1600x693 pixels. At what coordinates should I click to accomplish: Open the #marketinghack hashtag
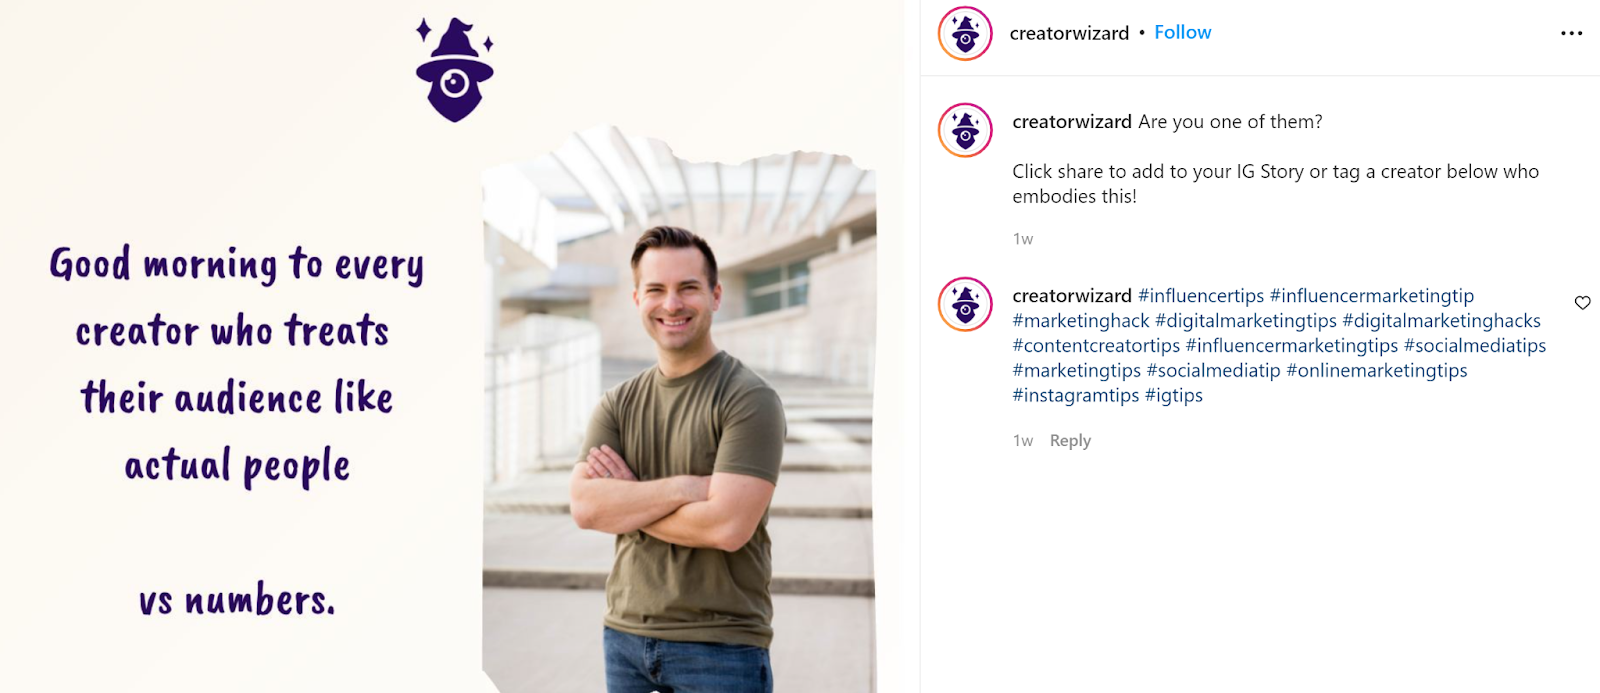(x=1081, y=320)
